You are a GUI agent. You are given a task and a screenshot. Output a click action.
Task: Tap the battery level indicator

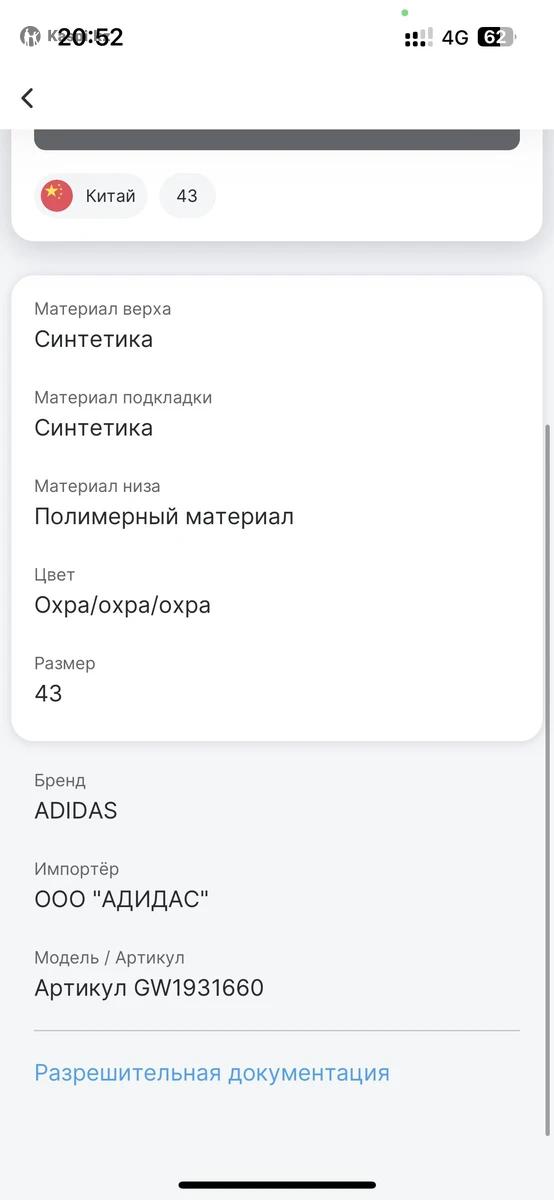click(x=496, y=38)
